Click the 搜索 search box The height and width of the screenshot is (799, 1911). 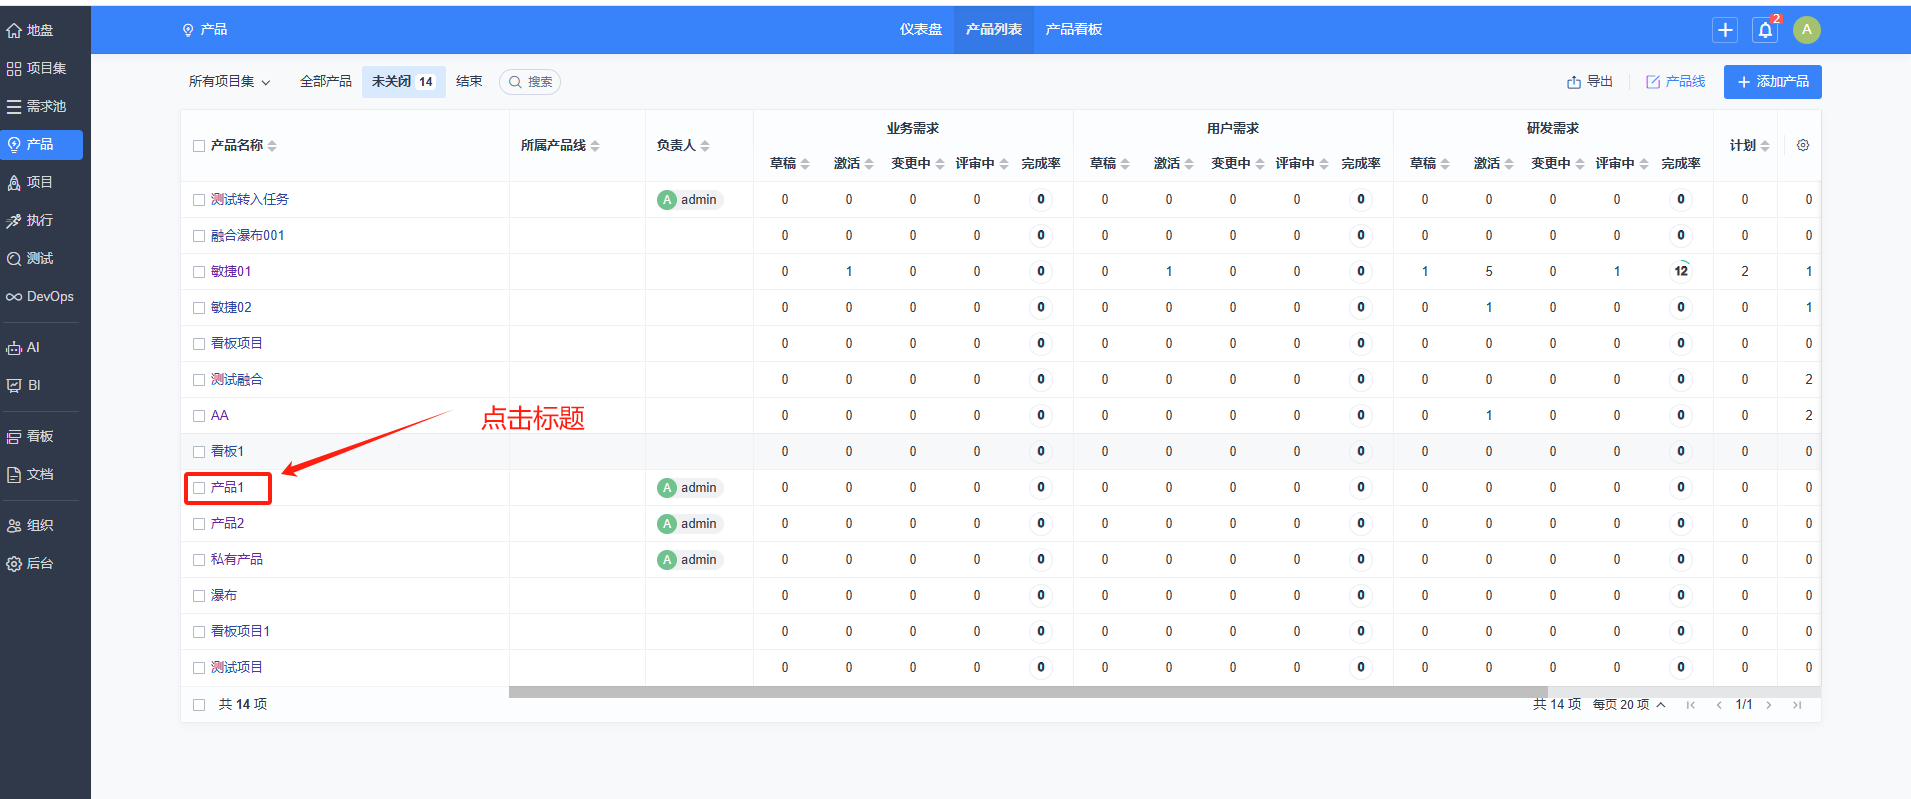coord(531,82)
